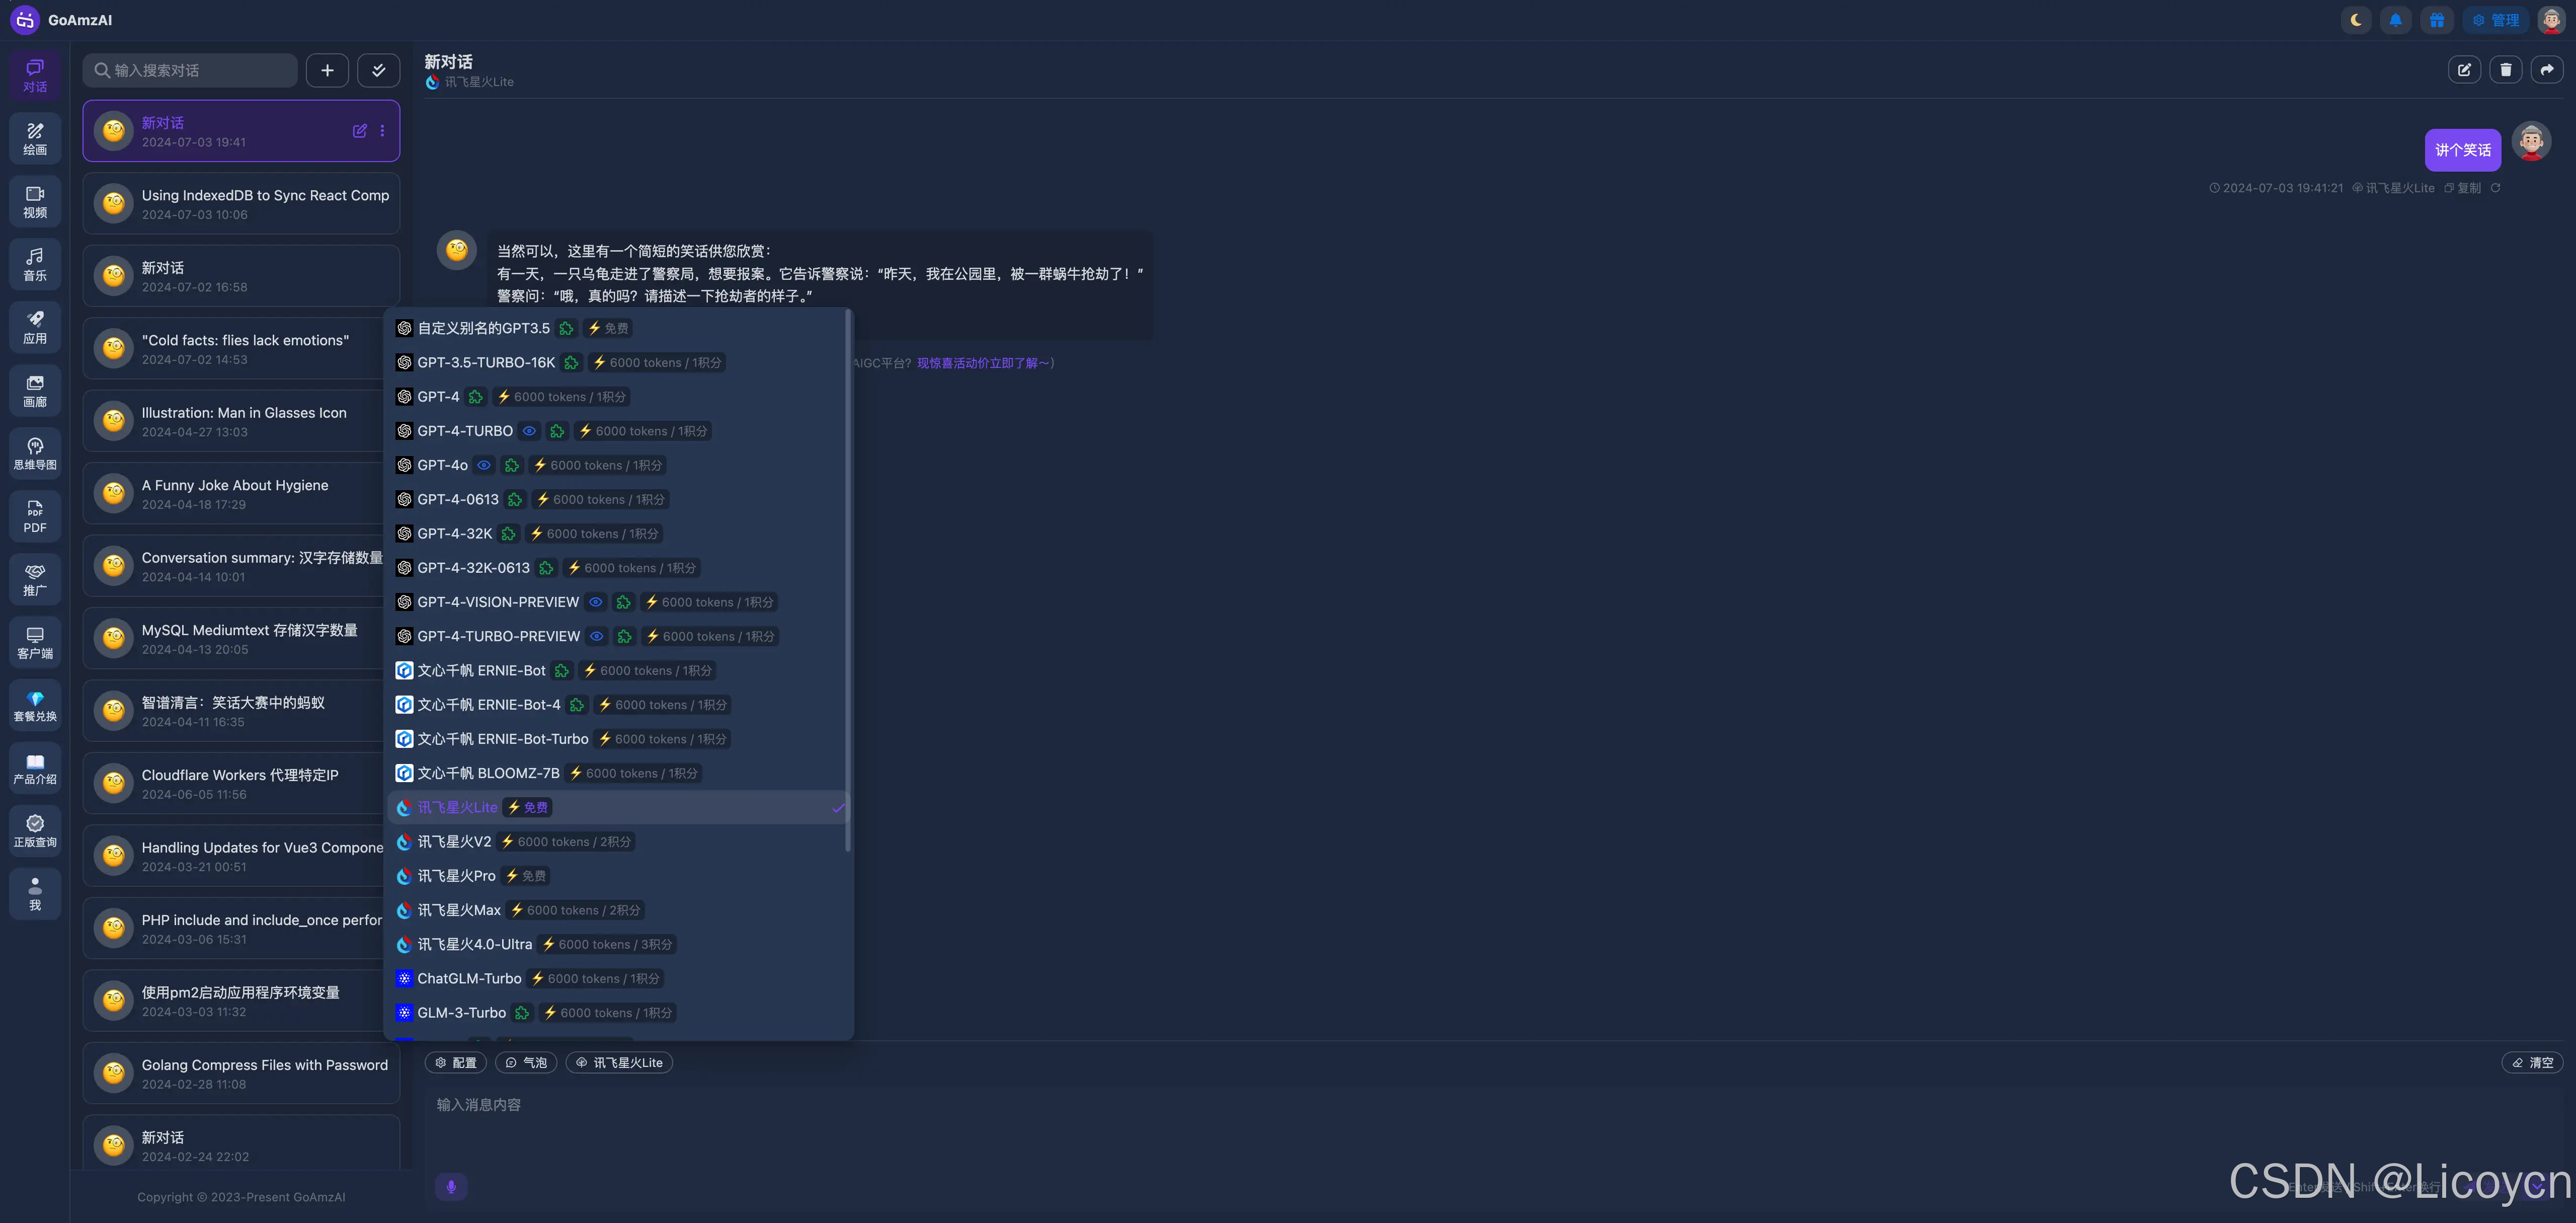This screenshot has width=2576, height=1223.
Task: Open the 配置 configuration panel
Action: [x=456, y=1062]
